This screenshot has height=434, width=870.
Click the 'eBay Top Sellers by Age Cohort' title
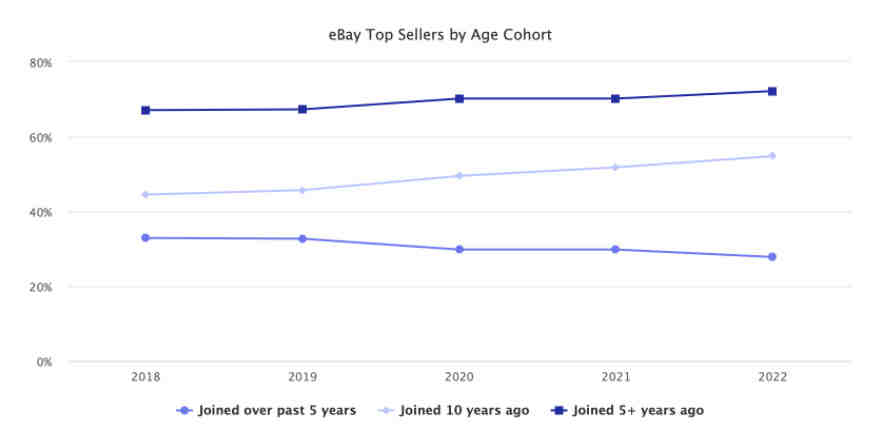(x=440, y=35)
